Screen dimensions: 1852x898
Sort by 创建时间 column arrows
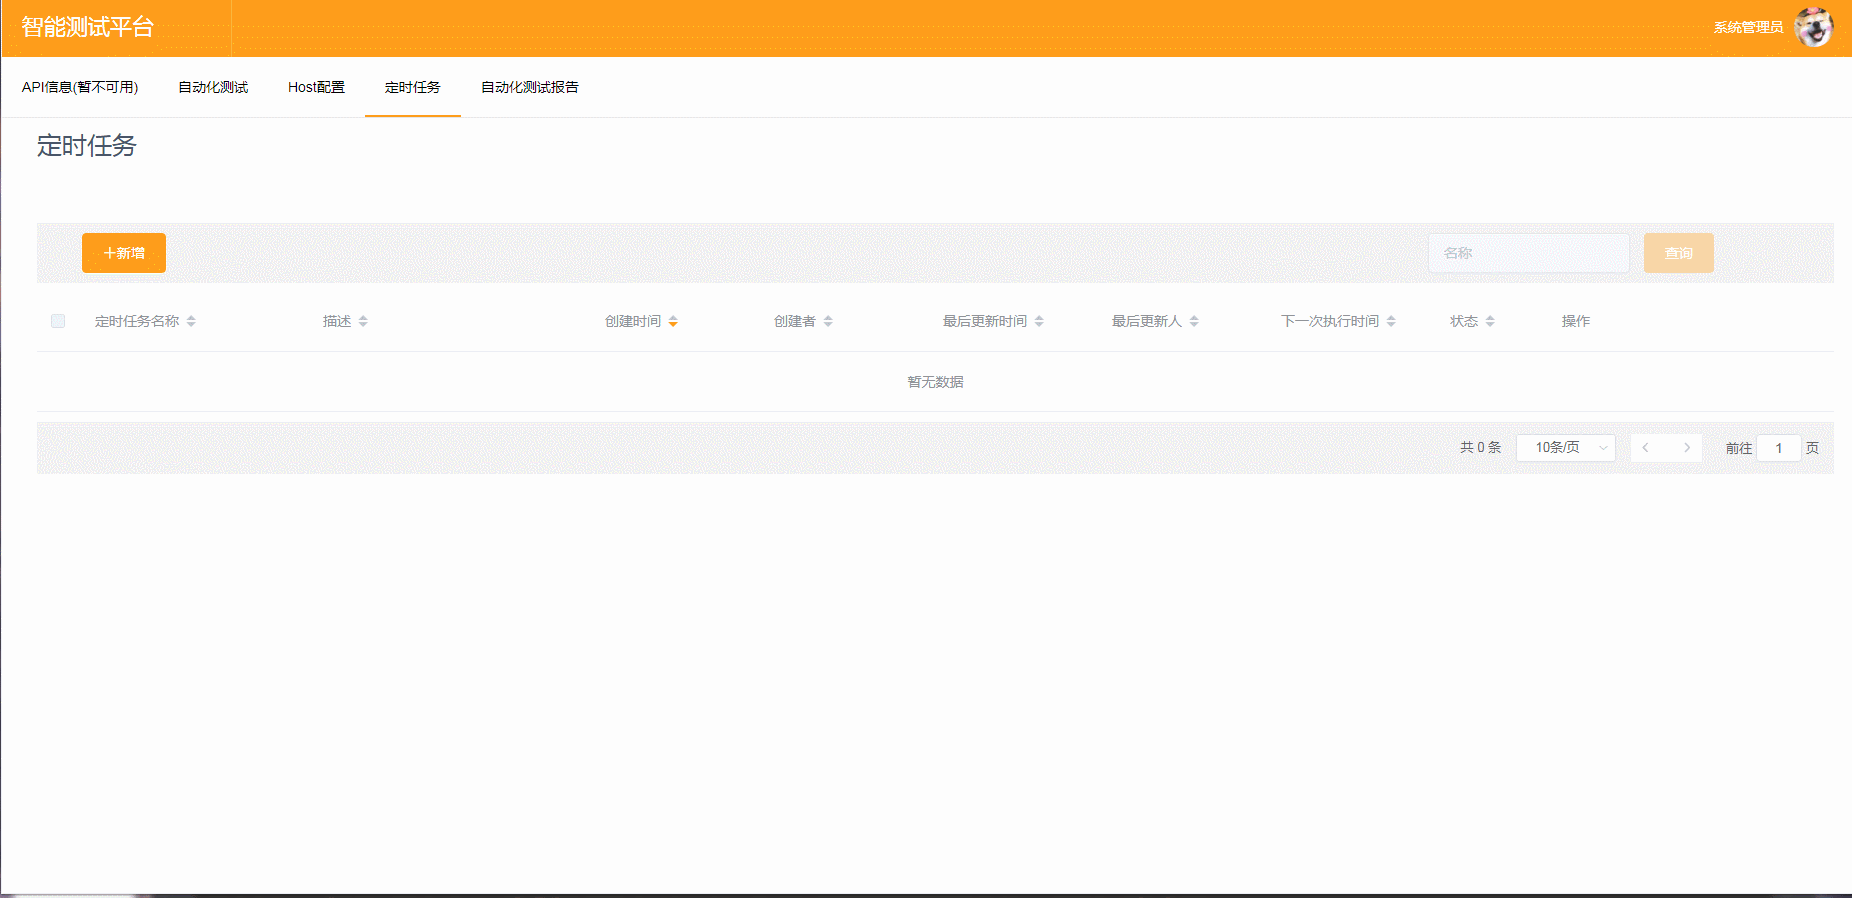point(673,321)
